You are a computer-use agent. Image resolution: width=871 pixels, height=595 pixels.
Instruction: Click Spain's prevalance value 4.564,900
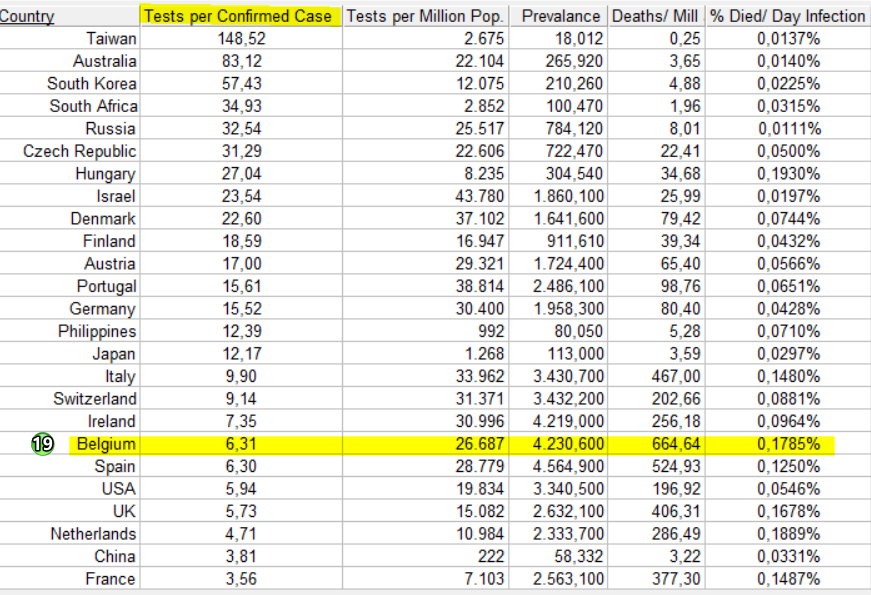(568, 466)
